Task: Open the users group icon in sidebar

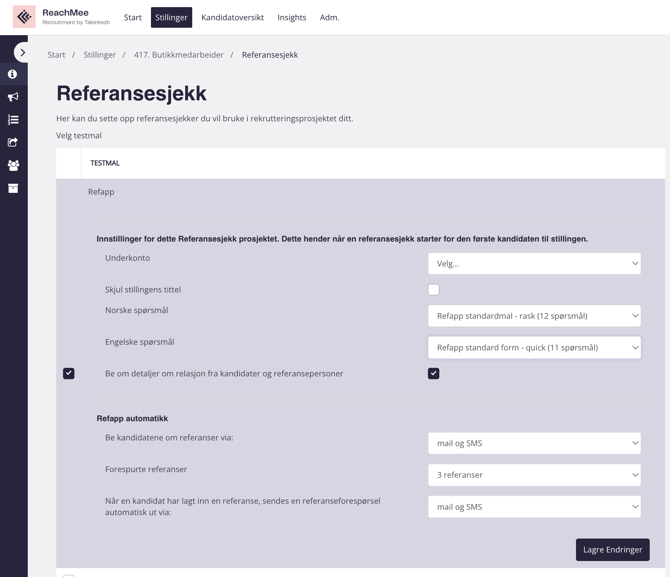Action: coord(13,166)
